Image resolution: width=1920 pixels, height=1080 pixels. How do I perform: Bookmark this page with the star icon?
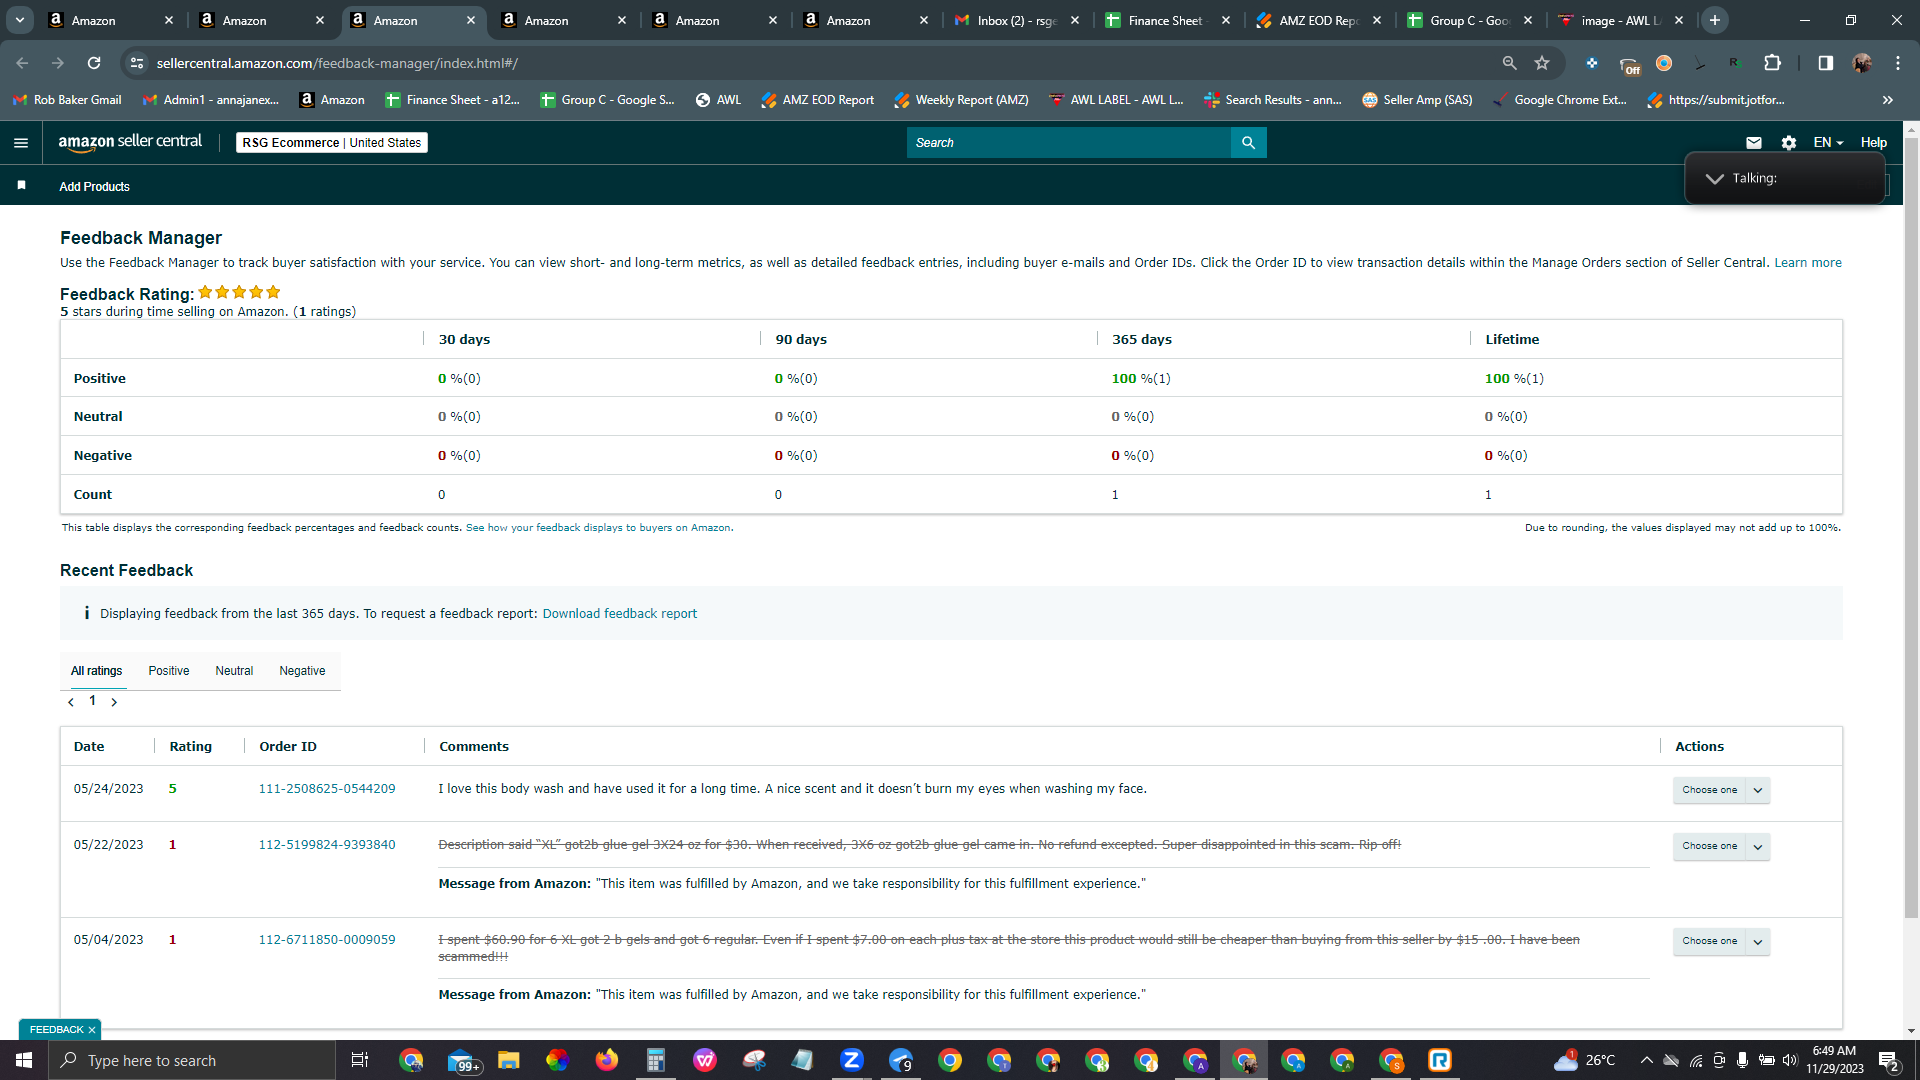click(1542, 63)
